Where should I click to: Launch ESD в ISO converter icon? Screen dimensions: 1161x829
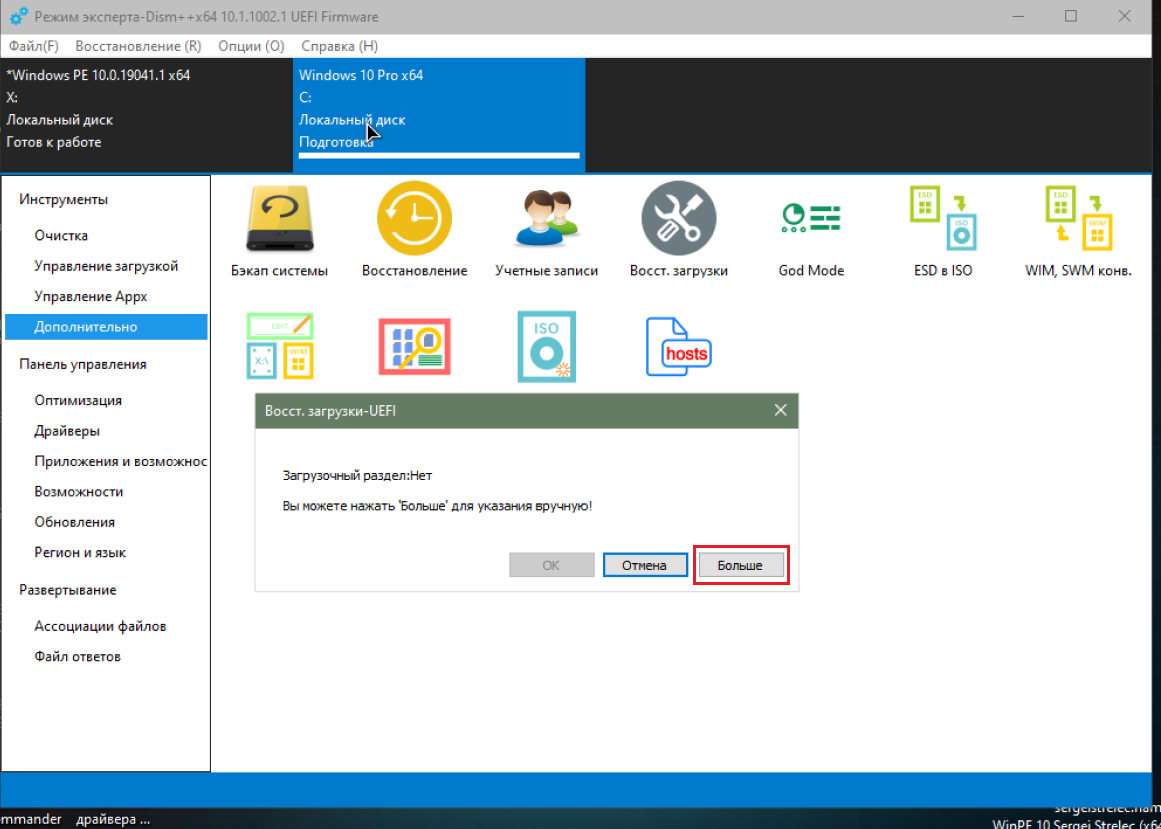pyautogui.click(x=943, y=219)
